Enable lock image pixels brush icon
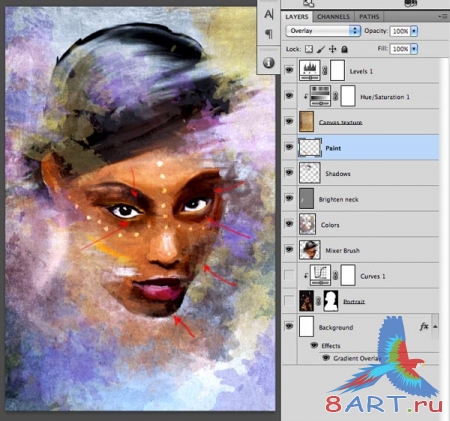The height and width of the screenshot is (421, 450). click(320, 49)
